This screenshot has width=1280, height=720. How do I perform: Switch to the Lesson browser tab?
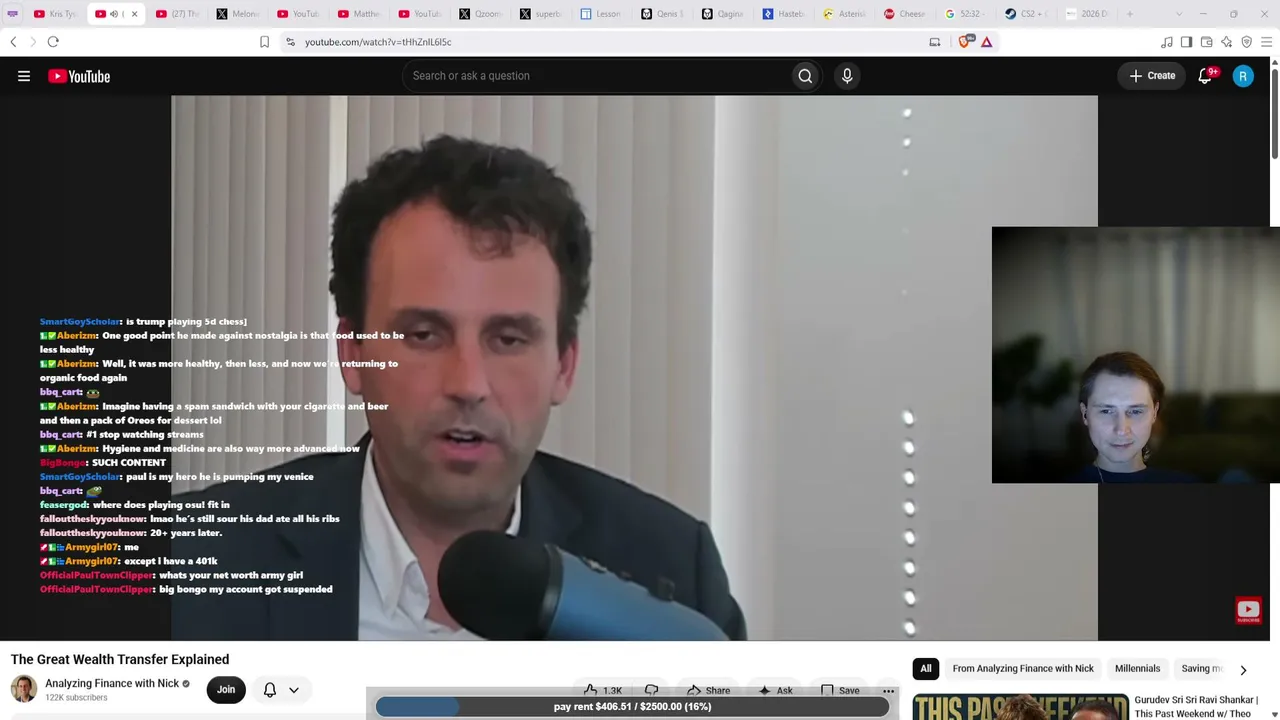click(602, 14)
